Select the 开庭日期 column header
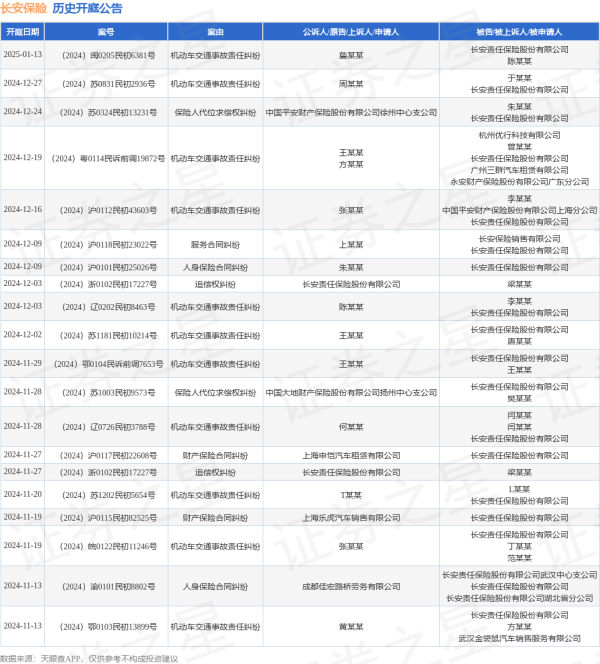The width and height of the screenshot is (600, 664). point(22,32)
